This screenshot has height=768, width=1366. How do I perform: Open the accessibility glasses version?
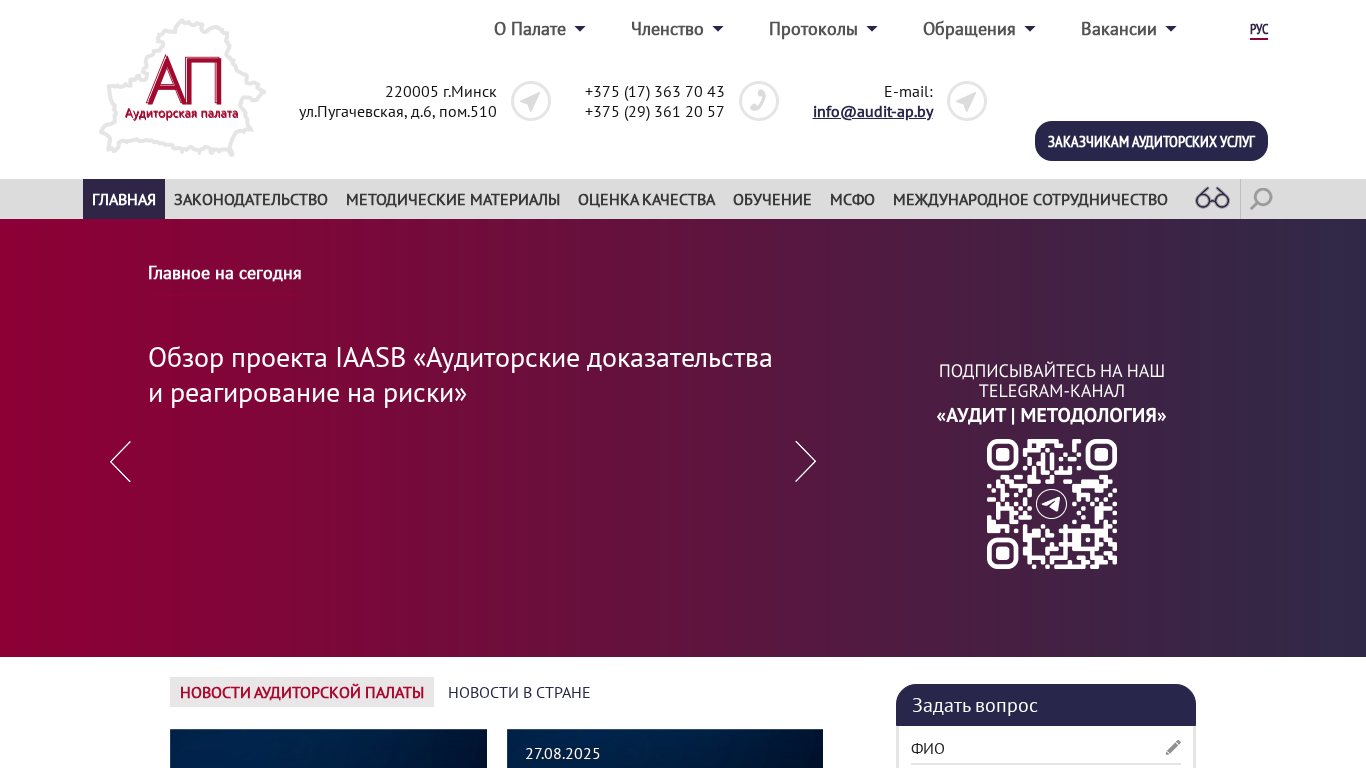1212,198
